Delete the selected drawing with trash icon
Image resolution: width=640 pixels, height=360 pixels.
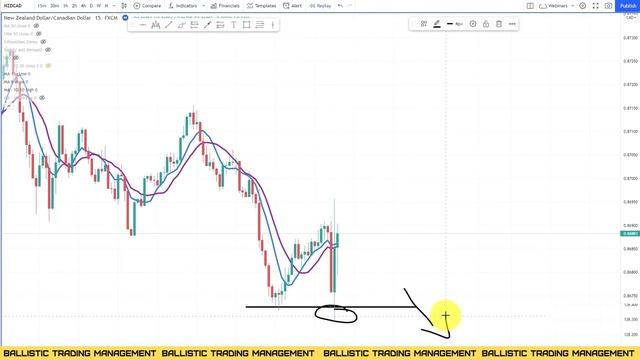pos(499,24)
